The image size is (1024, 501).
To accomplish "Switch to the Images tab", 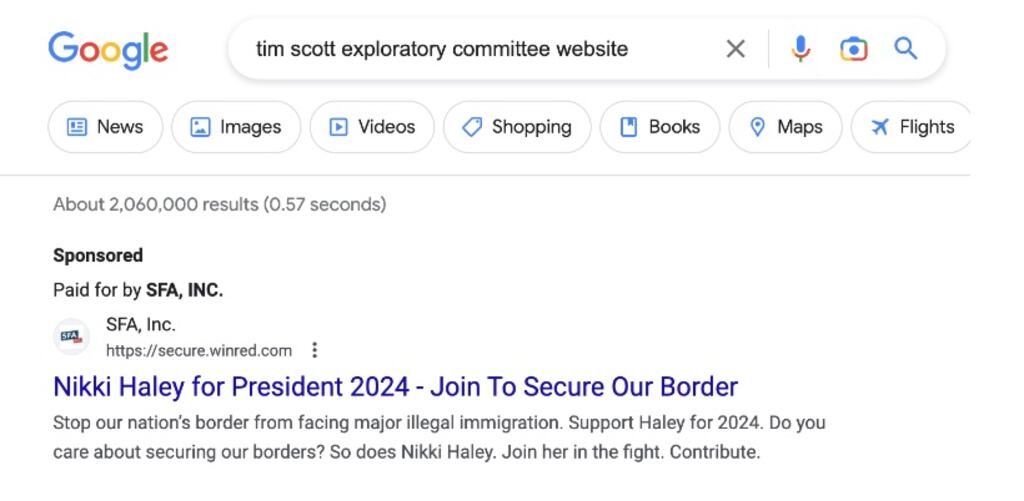I will click(x=236, y=127).
